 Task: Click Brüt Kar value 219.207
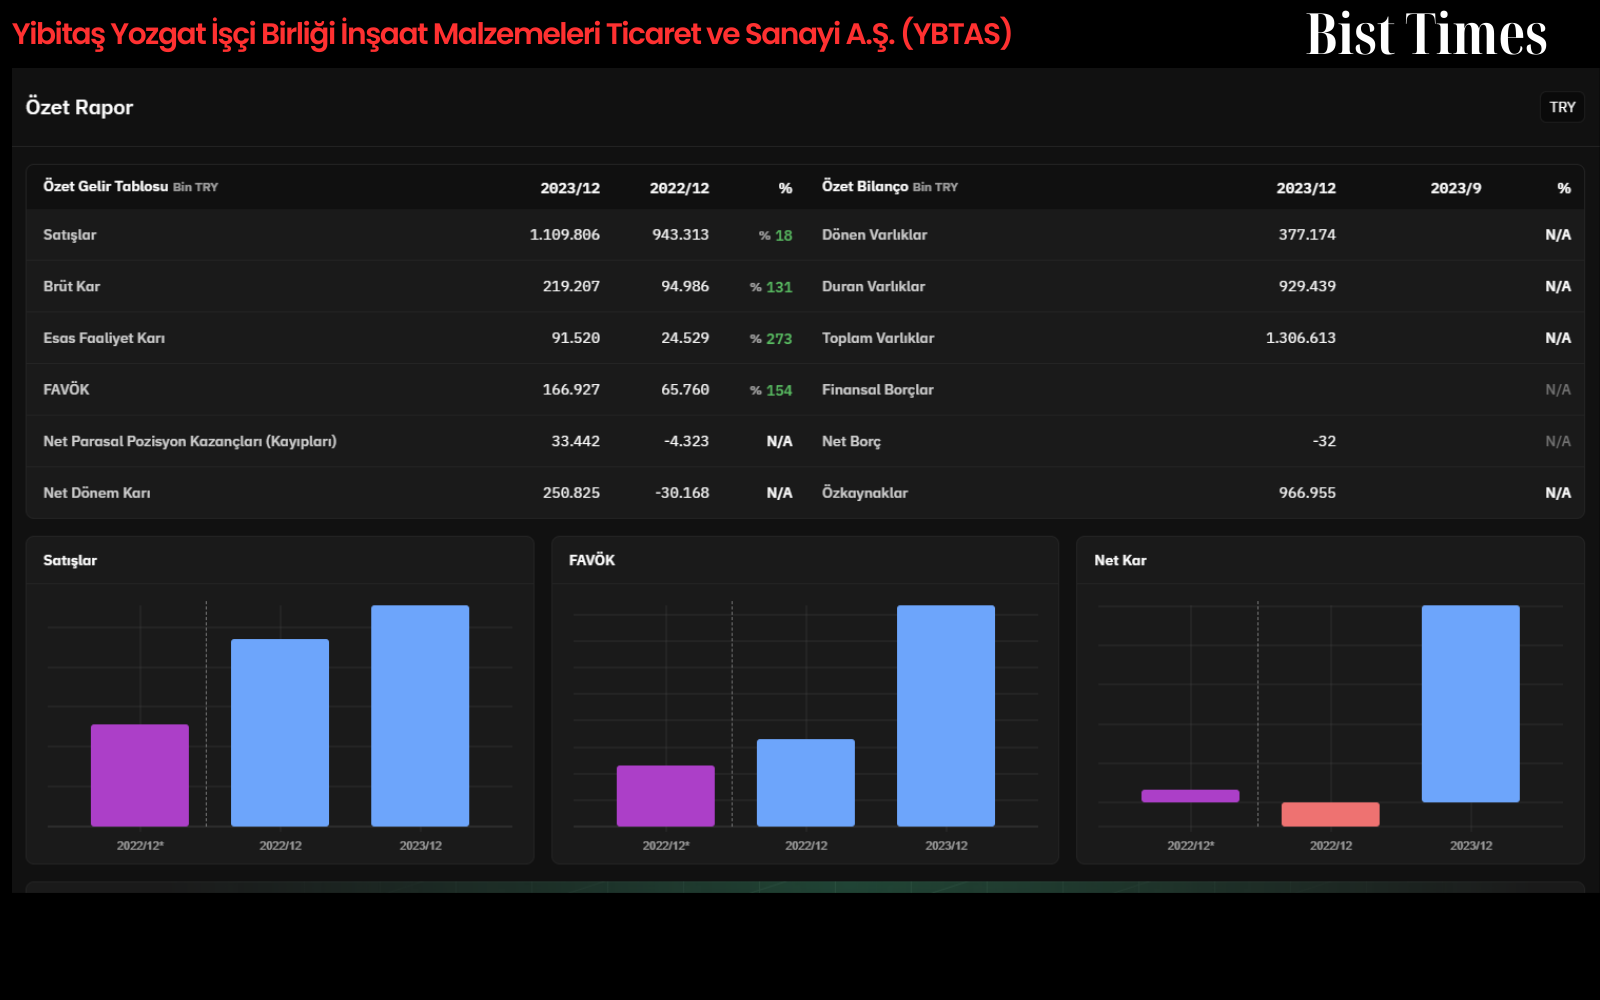571,286
